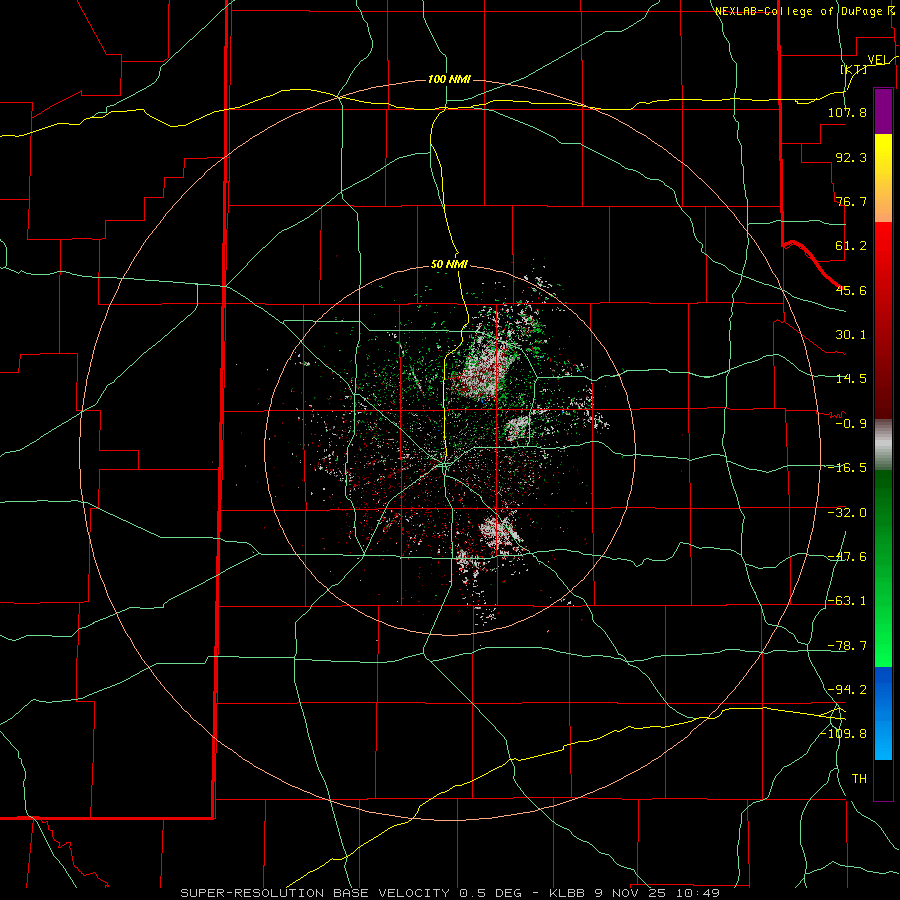The width and height of the screenshot is (900, 900).
Task: Select the 30.1 velocity scale value
Action: click(x=851, y=335)
